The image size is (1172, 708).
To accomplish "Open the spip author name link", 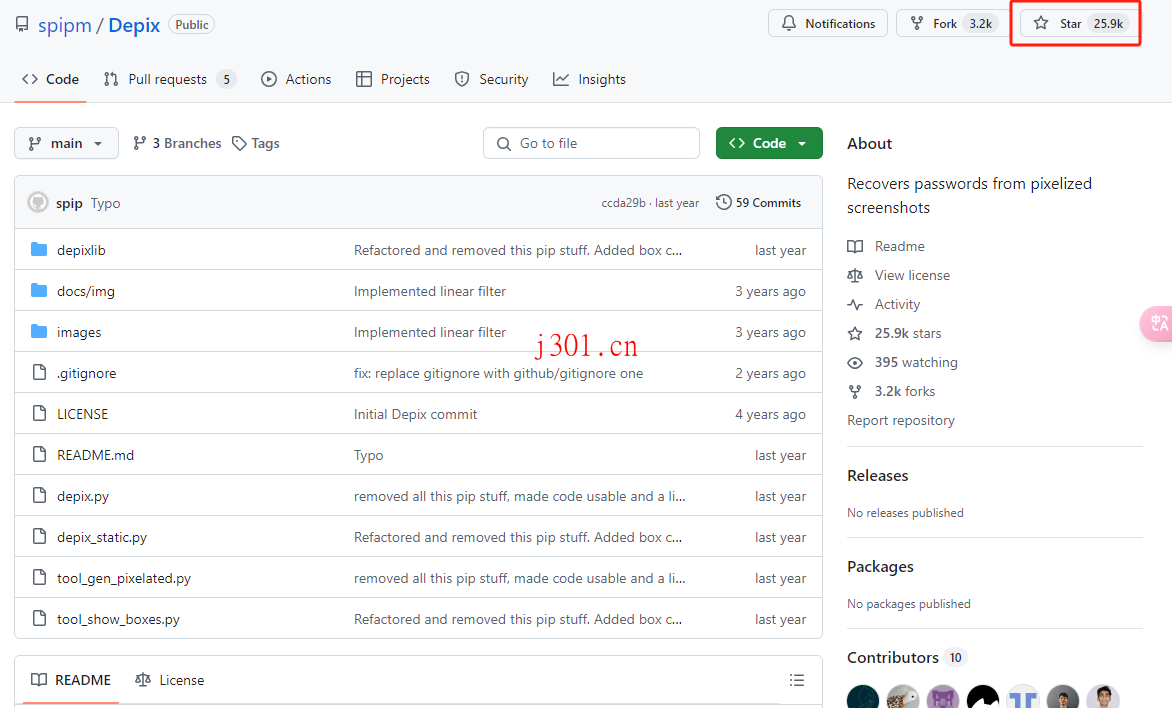I will click(x=69, y=203).
